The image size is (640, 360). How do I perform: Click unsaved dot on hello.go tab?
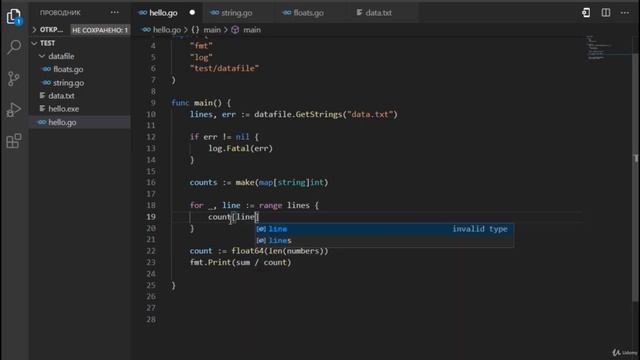192,13
